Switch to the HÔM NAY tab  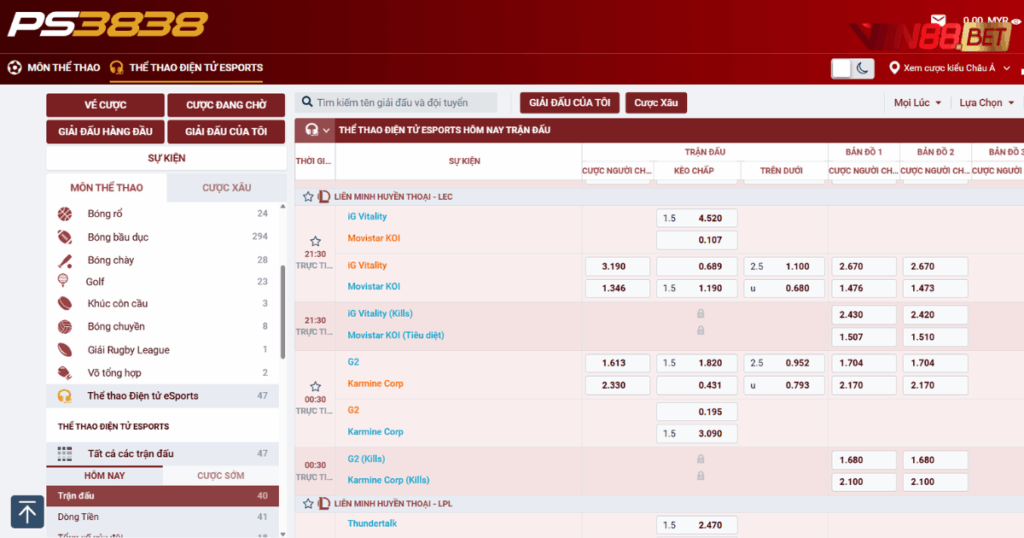tap(104, 475)
